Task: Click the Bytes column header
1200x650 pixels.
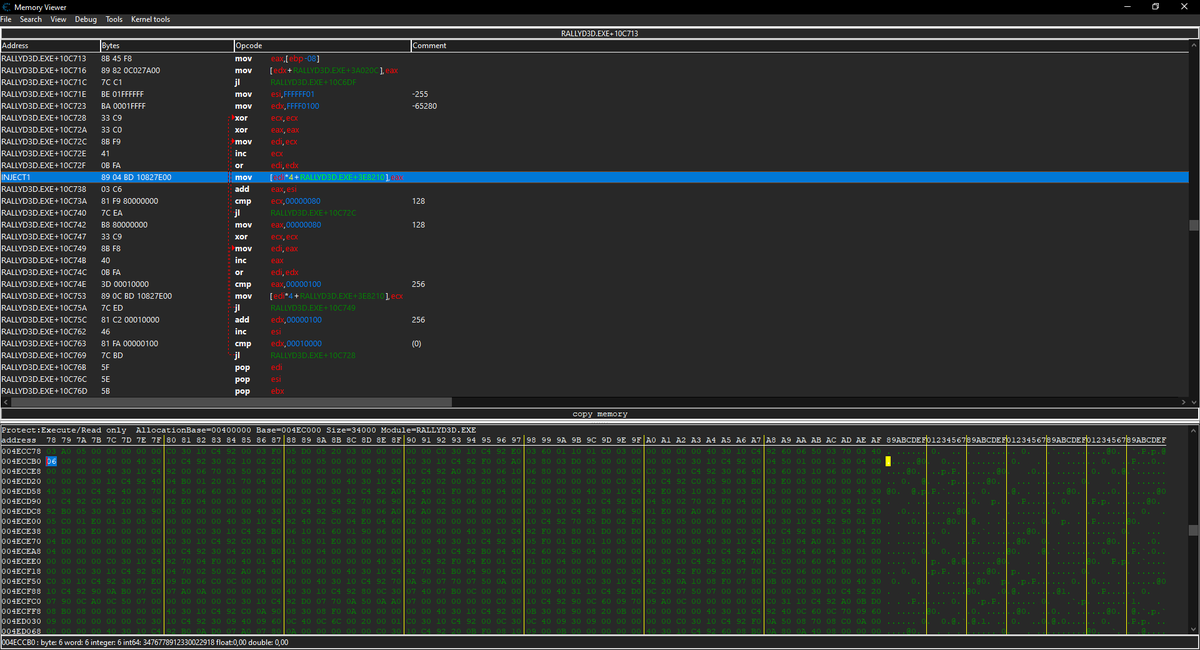Action: click(x=167, y=46)
